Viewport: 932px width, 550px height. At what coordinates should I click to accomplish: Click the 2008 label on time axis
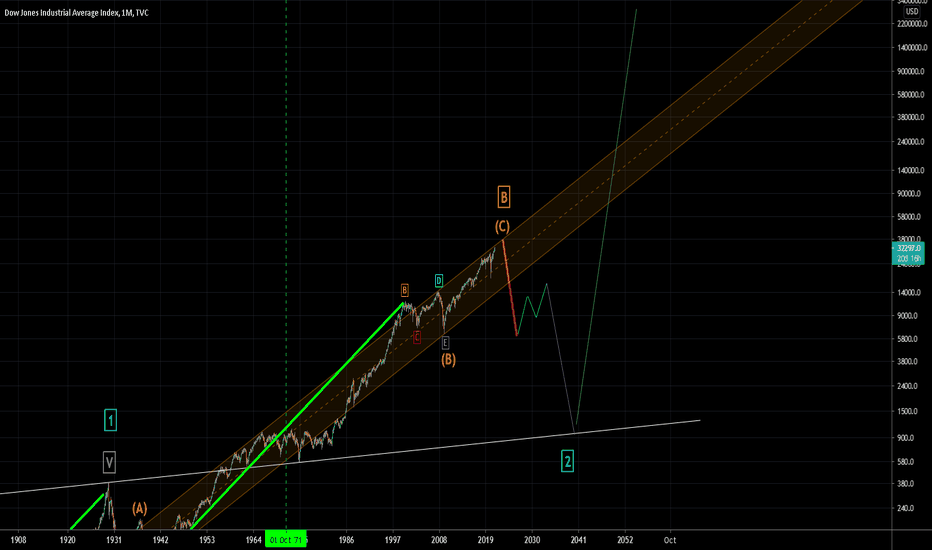[439, 540]
